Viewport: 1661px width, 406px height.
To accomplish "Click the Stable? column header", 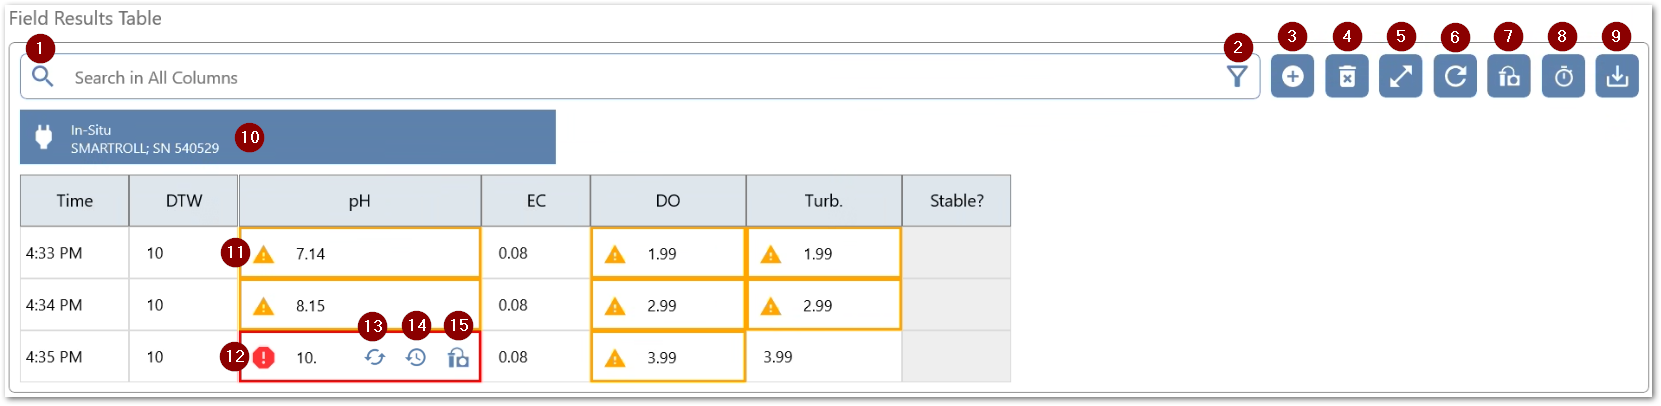I will pyautogui.click(x=956, y=201).
